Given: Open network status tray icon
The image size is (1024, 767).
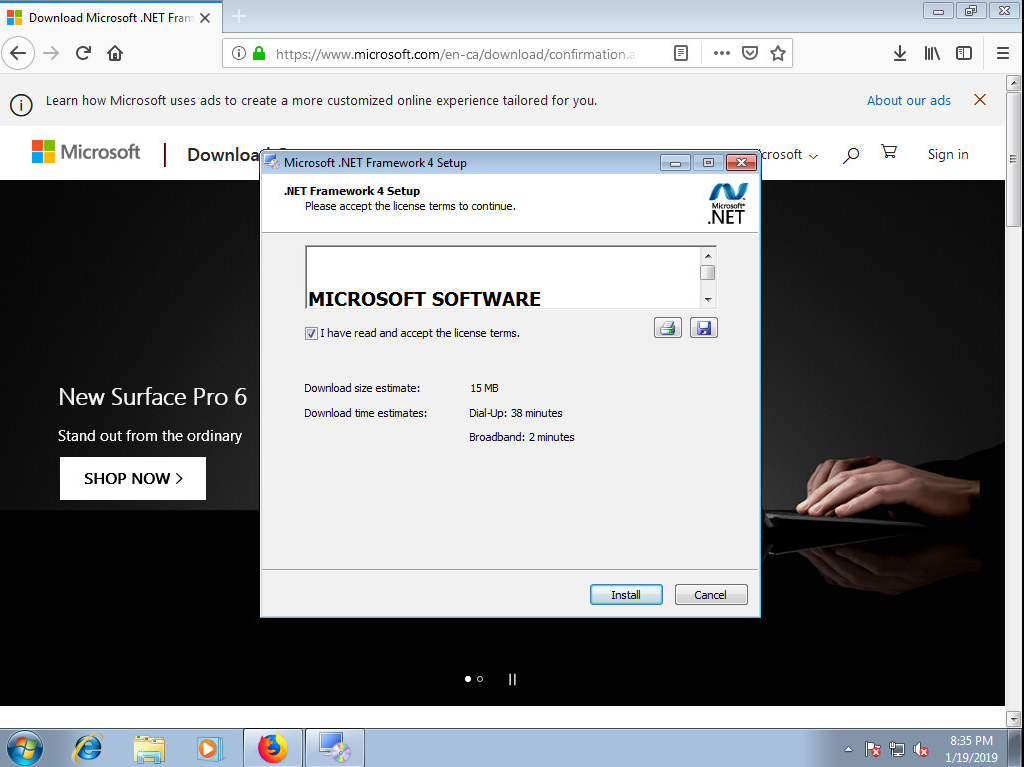Looking at the screenshot, I should [897, 749].
